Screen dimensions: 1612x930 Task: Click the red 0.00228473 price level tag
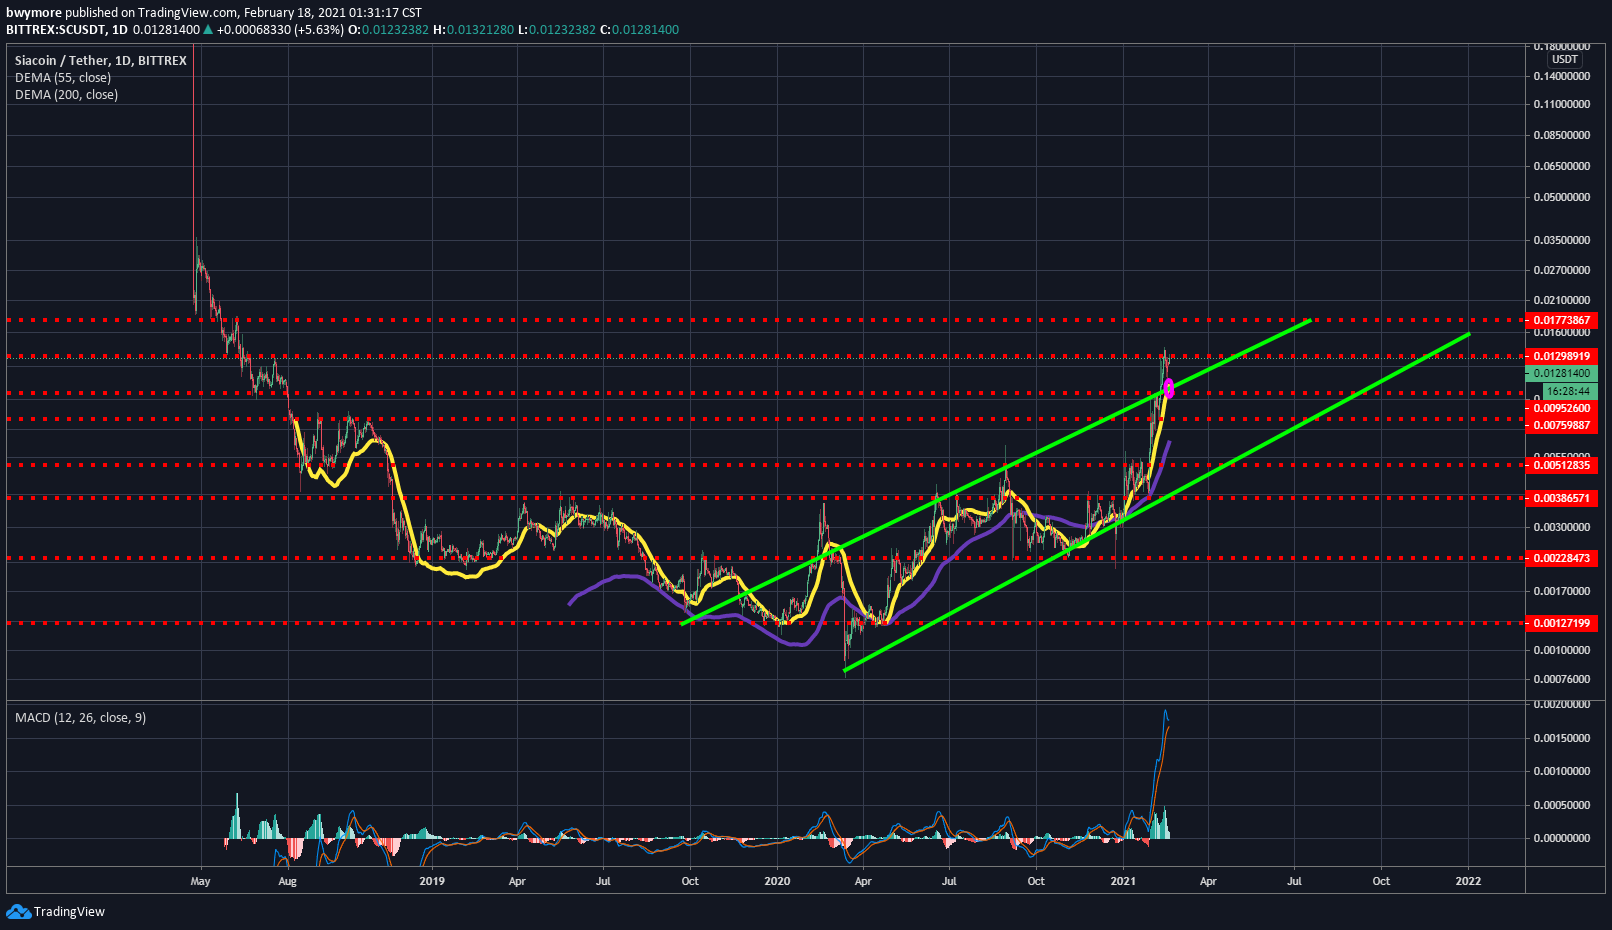[x=1561, y=558]
